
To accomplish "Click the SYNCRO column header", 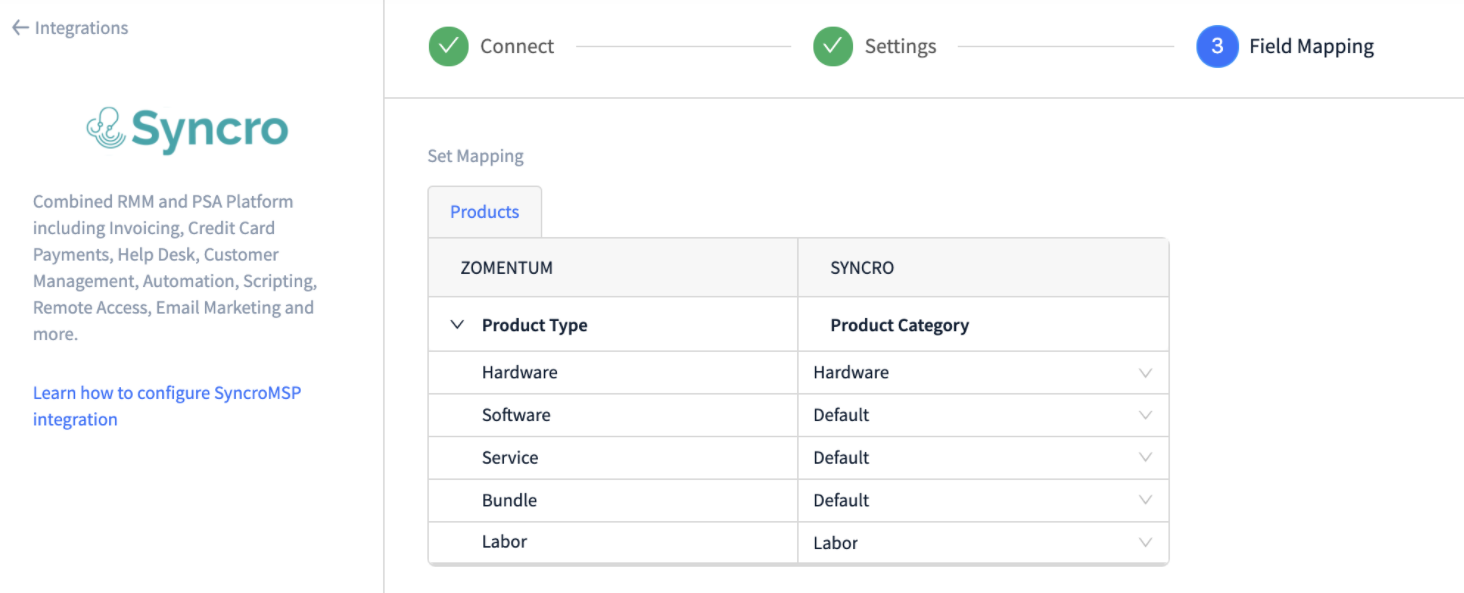I will [862, 268].
